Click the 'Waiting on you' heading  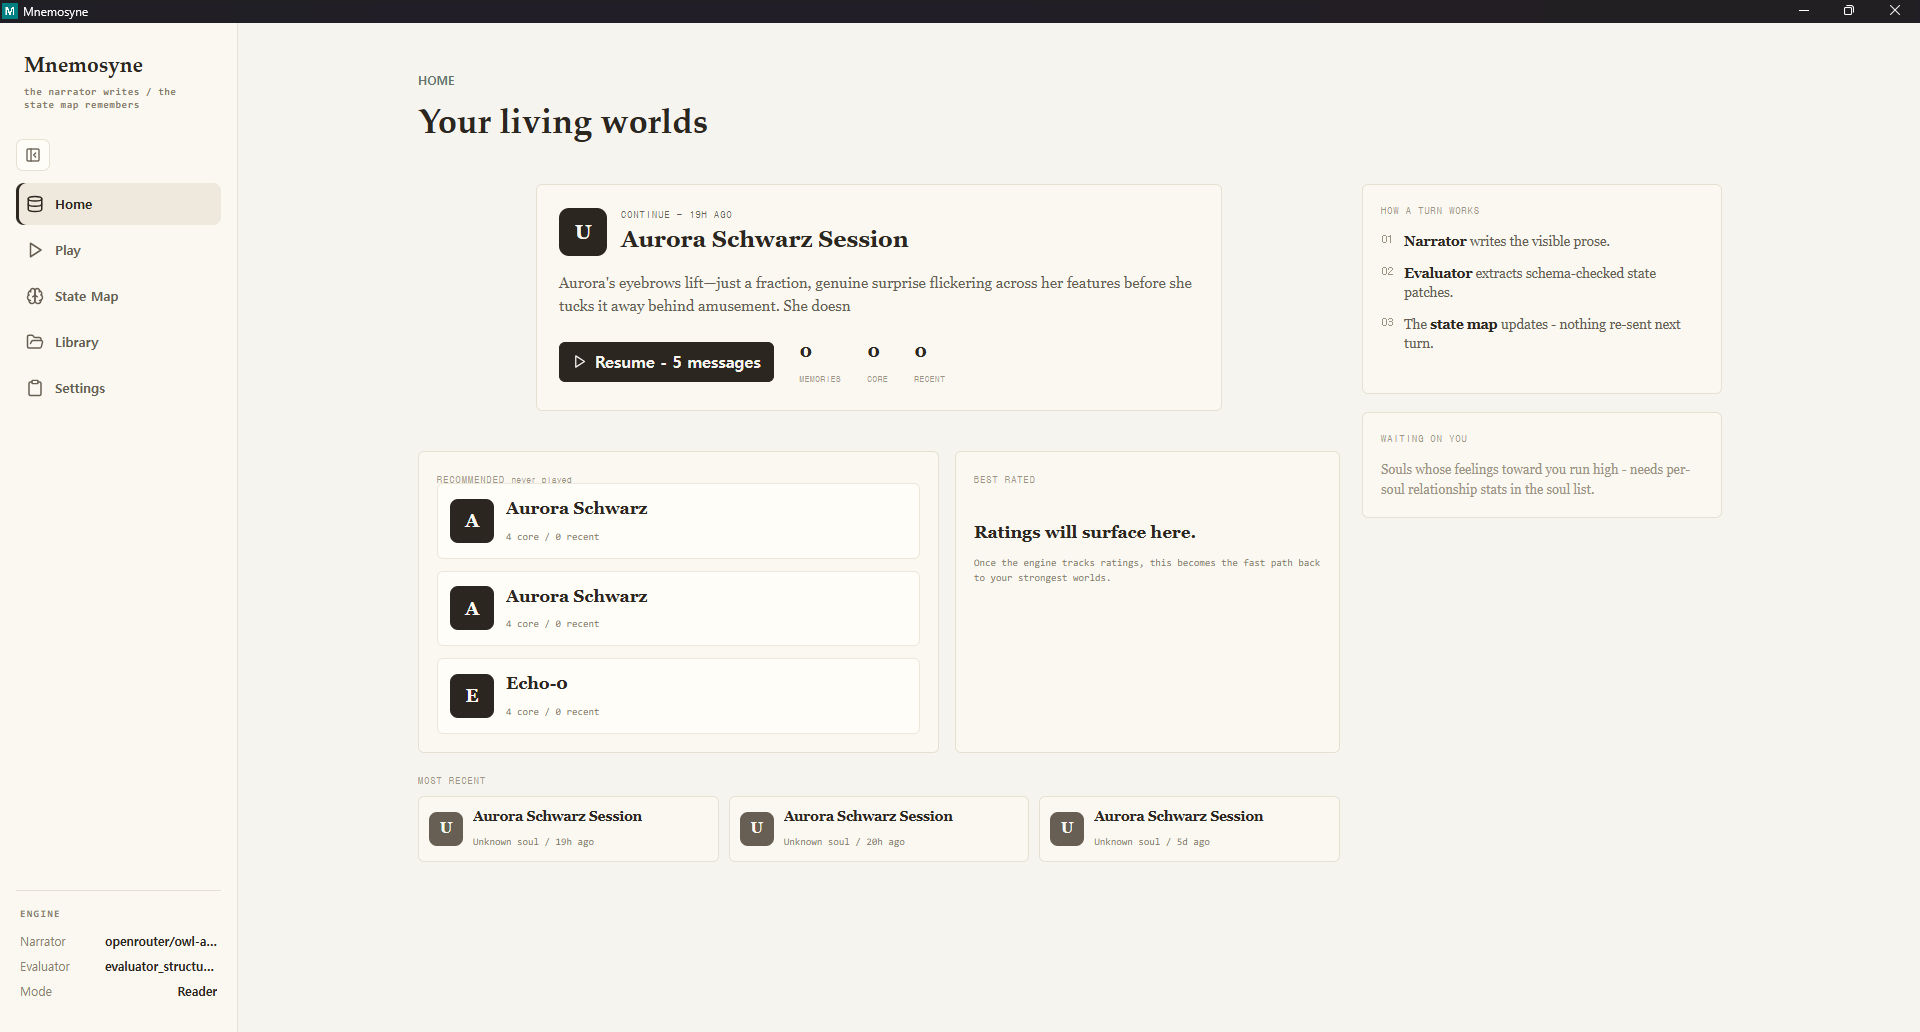pyautogui.click(x=1424, y=439)
